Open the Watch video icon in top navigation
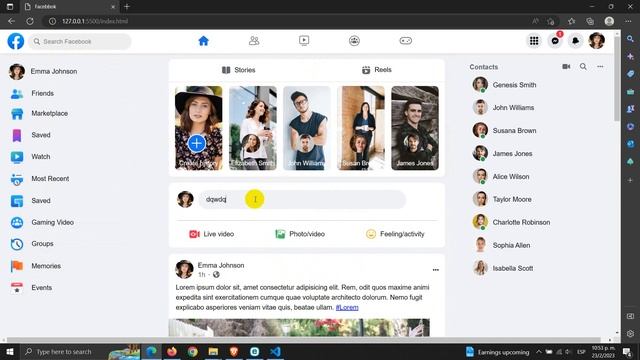This screenshot has width=640, height=360. (304, 41)
